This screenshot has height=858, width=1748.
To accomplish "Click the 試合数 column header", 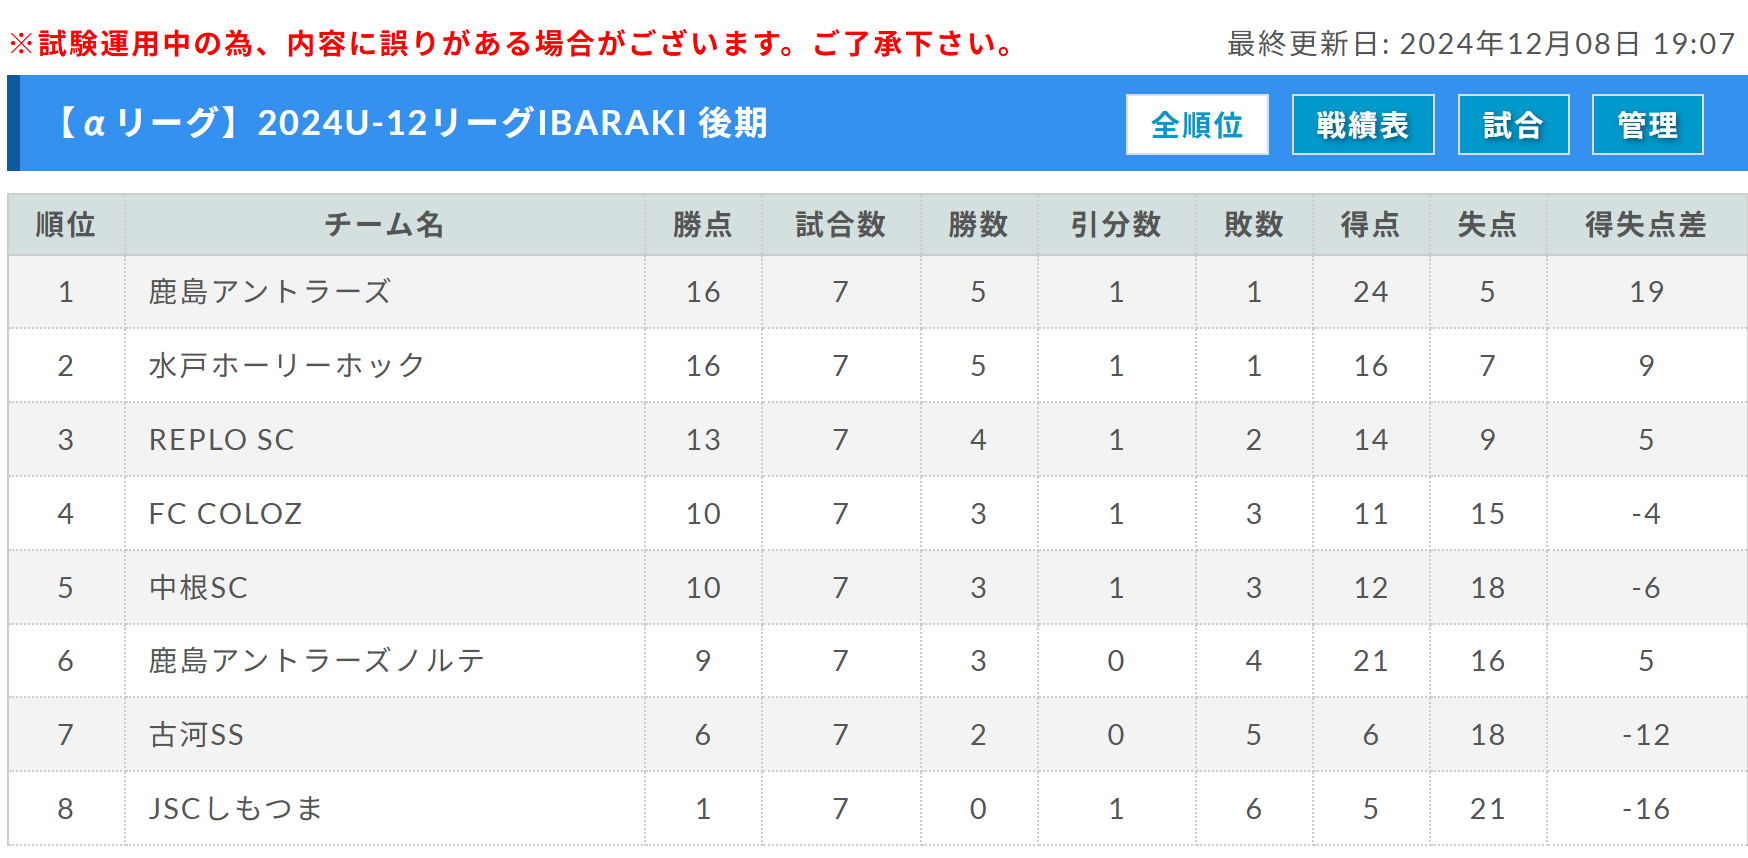I will 841,225.
